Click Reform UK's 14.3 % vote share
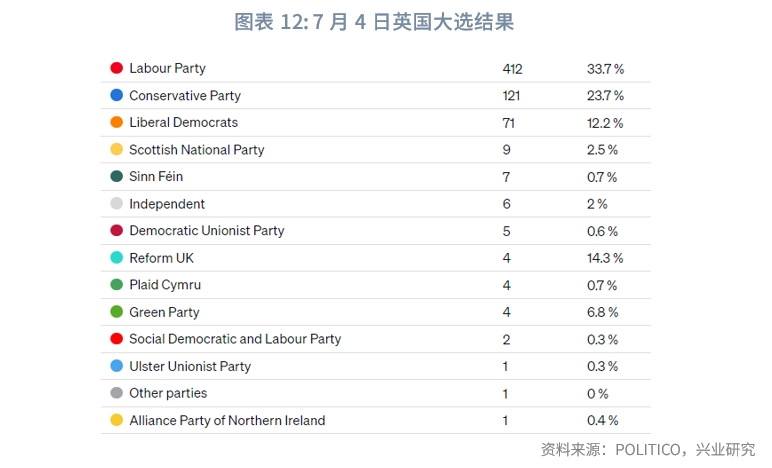The height and width of the screenshot is (468, 772). point(605,258)
